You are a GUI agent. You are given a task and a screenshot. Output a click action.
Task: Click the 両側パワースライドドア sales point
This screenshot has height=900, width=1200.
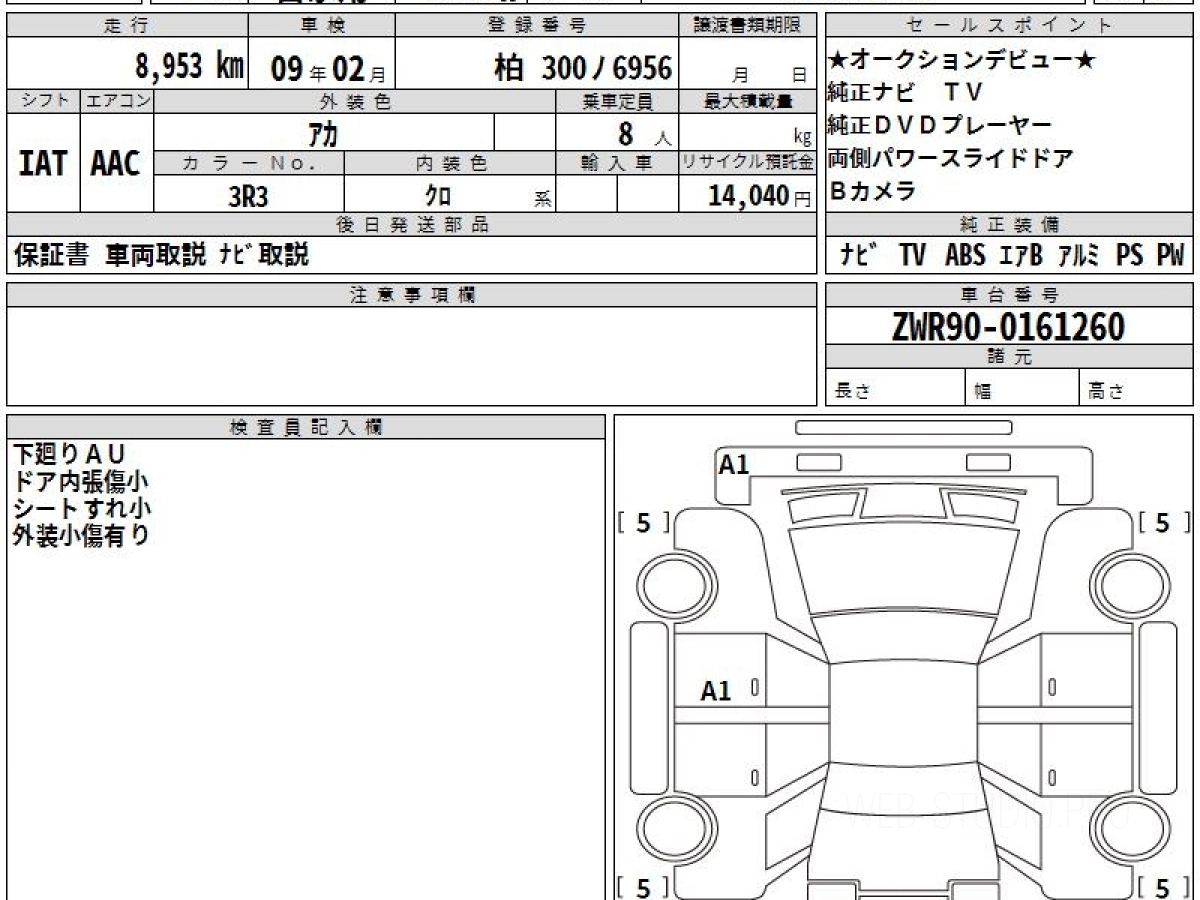950,158
